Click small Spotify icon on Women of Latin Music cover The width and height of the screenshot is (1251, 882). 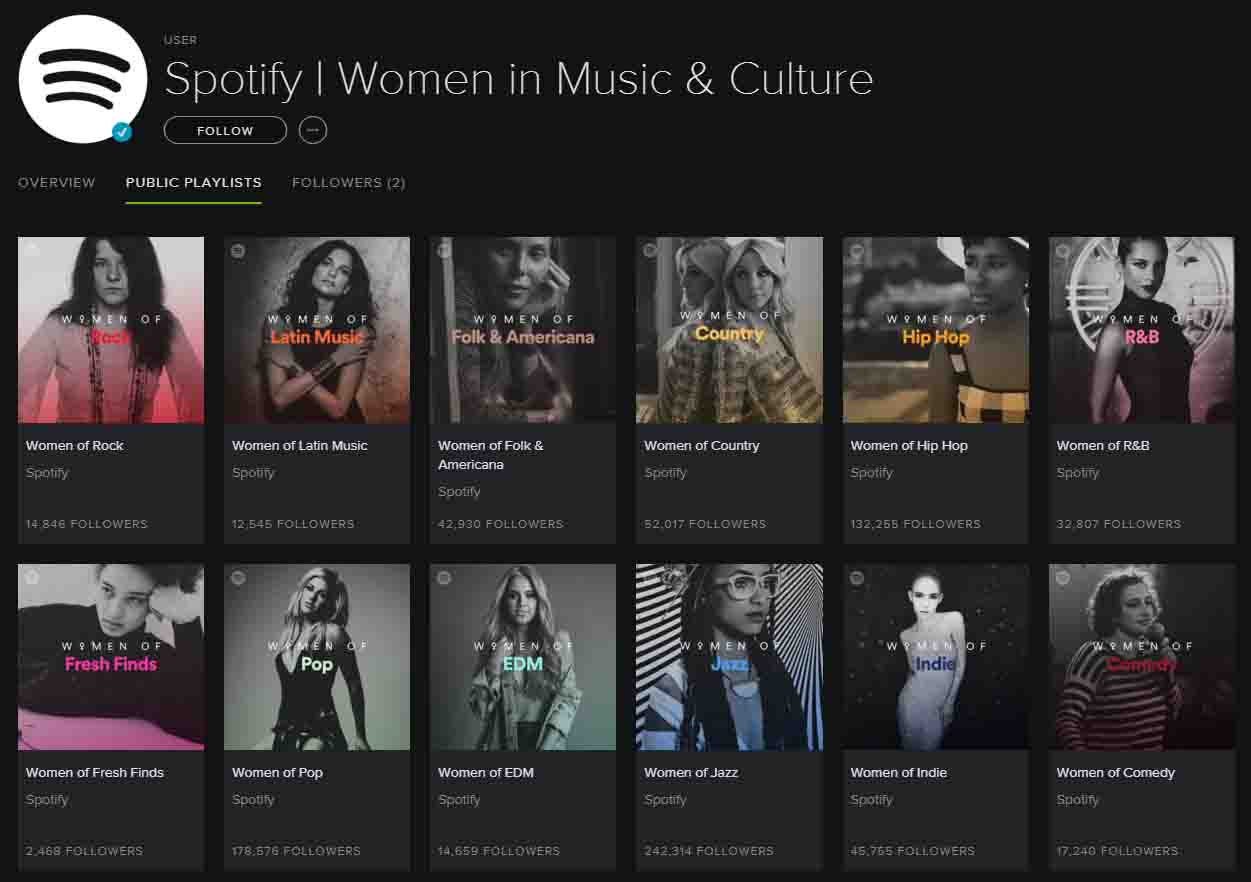pyautogui.click(x=238, y=250)
